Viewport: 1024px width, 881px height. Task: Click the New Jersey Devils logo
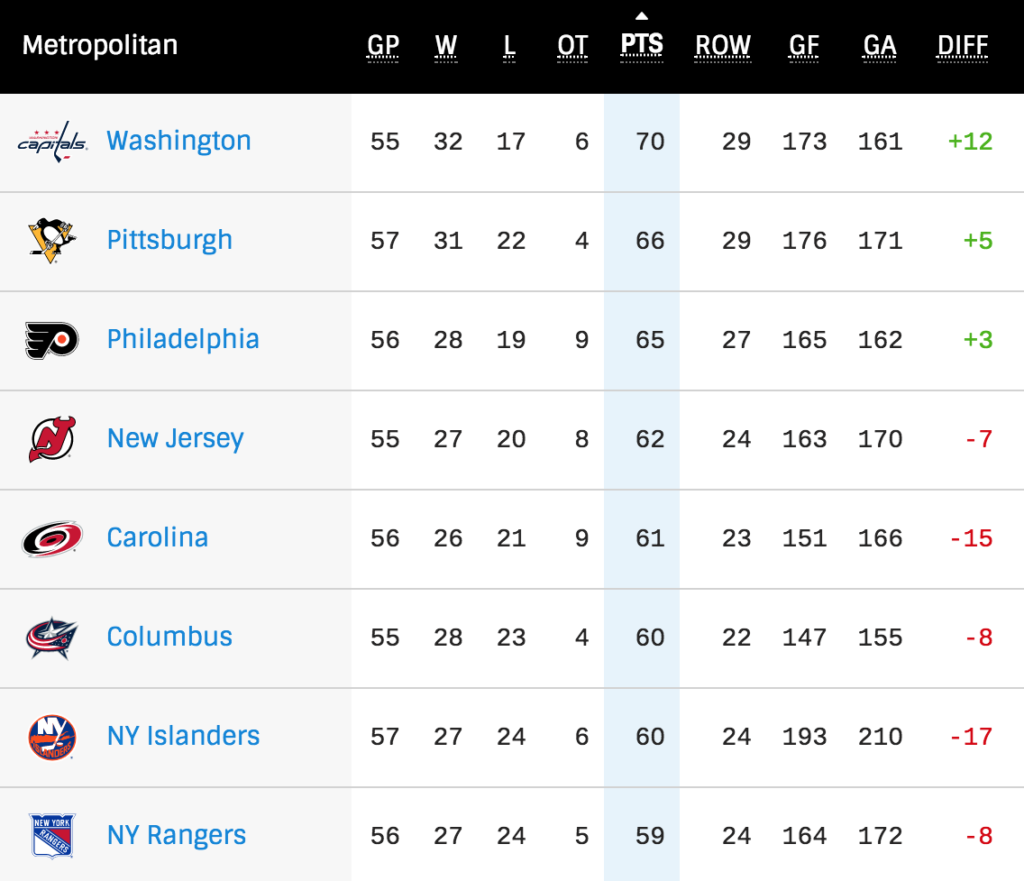click(x=52, y=439)
